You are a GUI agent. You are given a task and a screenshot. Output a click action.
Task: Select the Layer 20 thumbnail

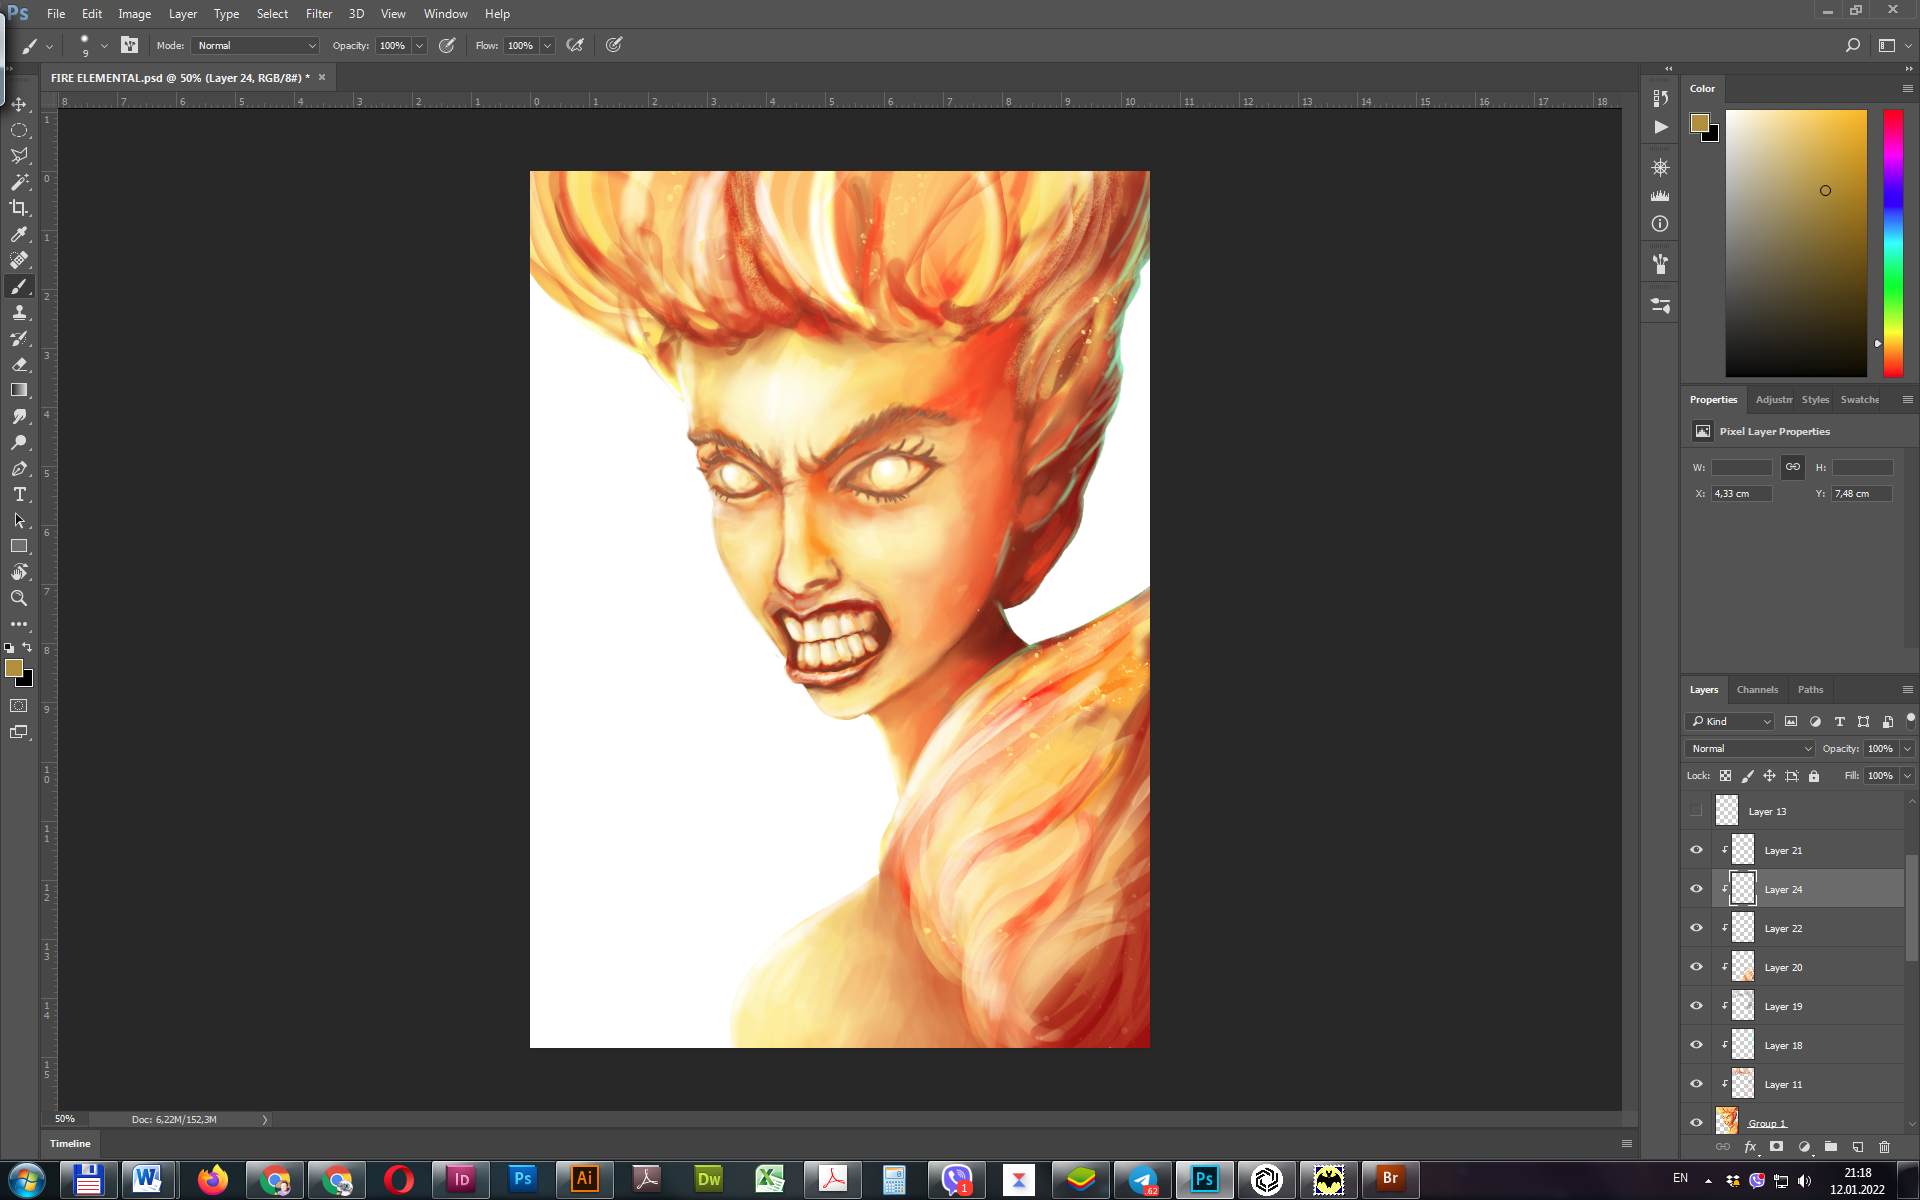tap(1743, 967)
